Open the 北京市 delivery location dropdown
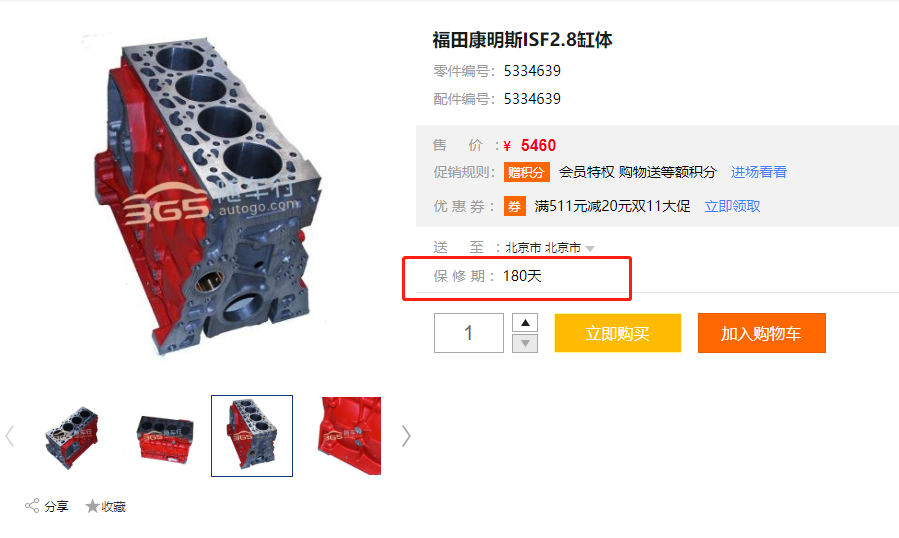The image size is (899, 538). tap(549, 248)
